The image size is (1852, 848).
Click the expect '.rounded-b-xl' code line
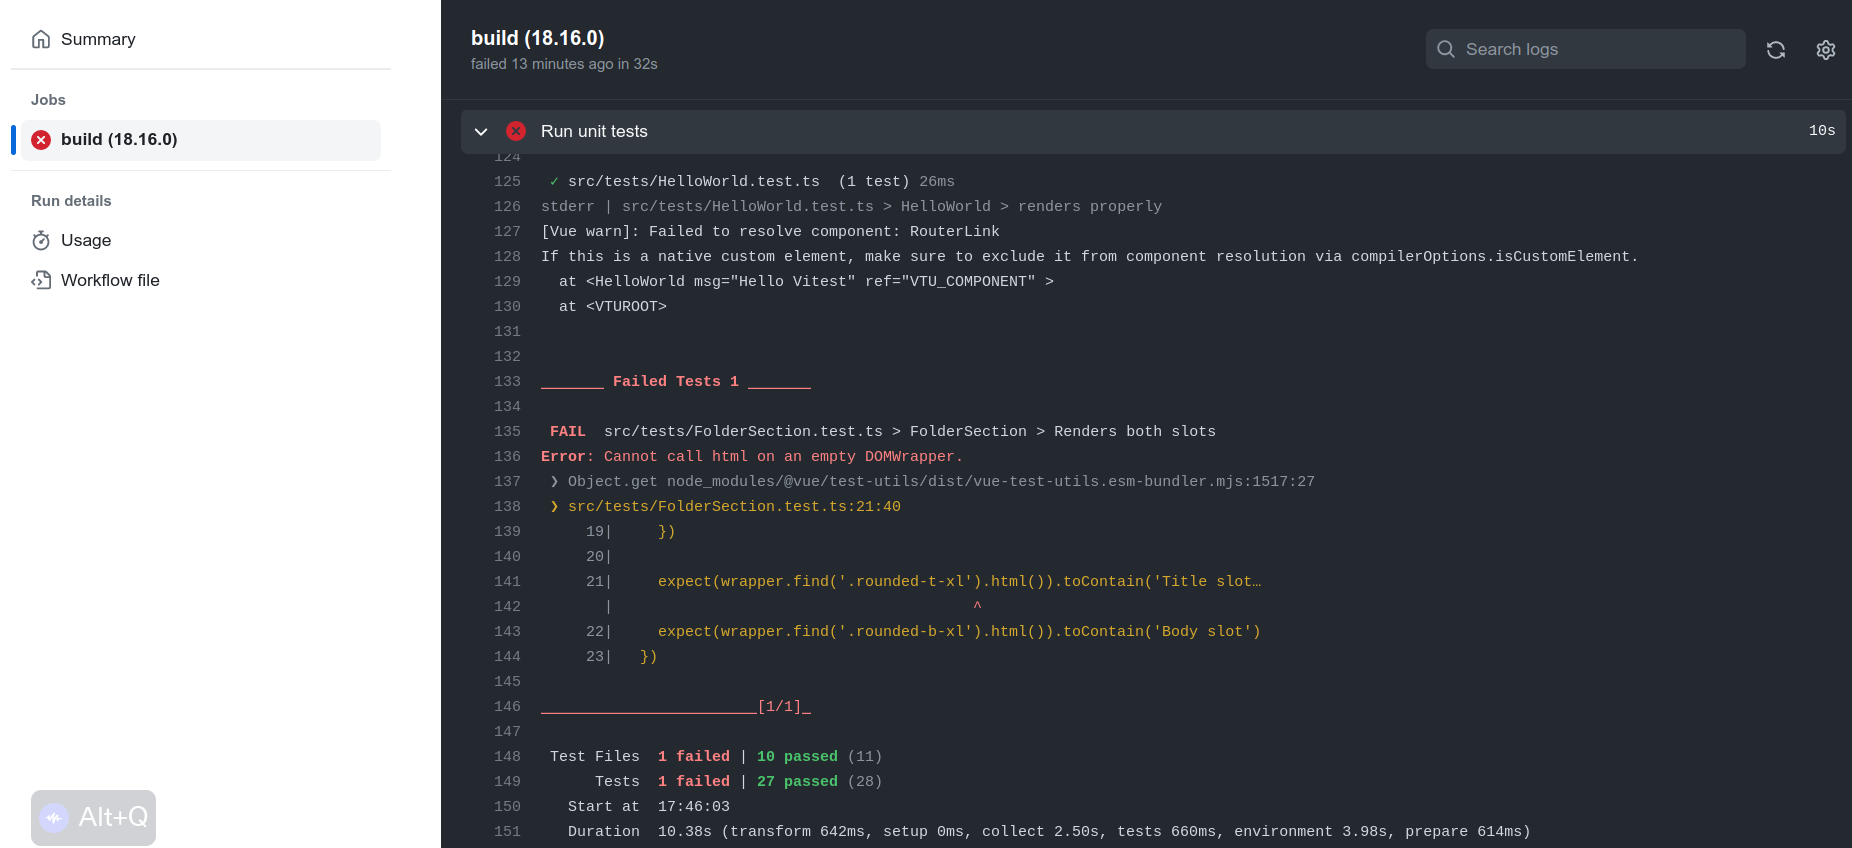point(959,631)
